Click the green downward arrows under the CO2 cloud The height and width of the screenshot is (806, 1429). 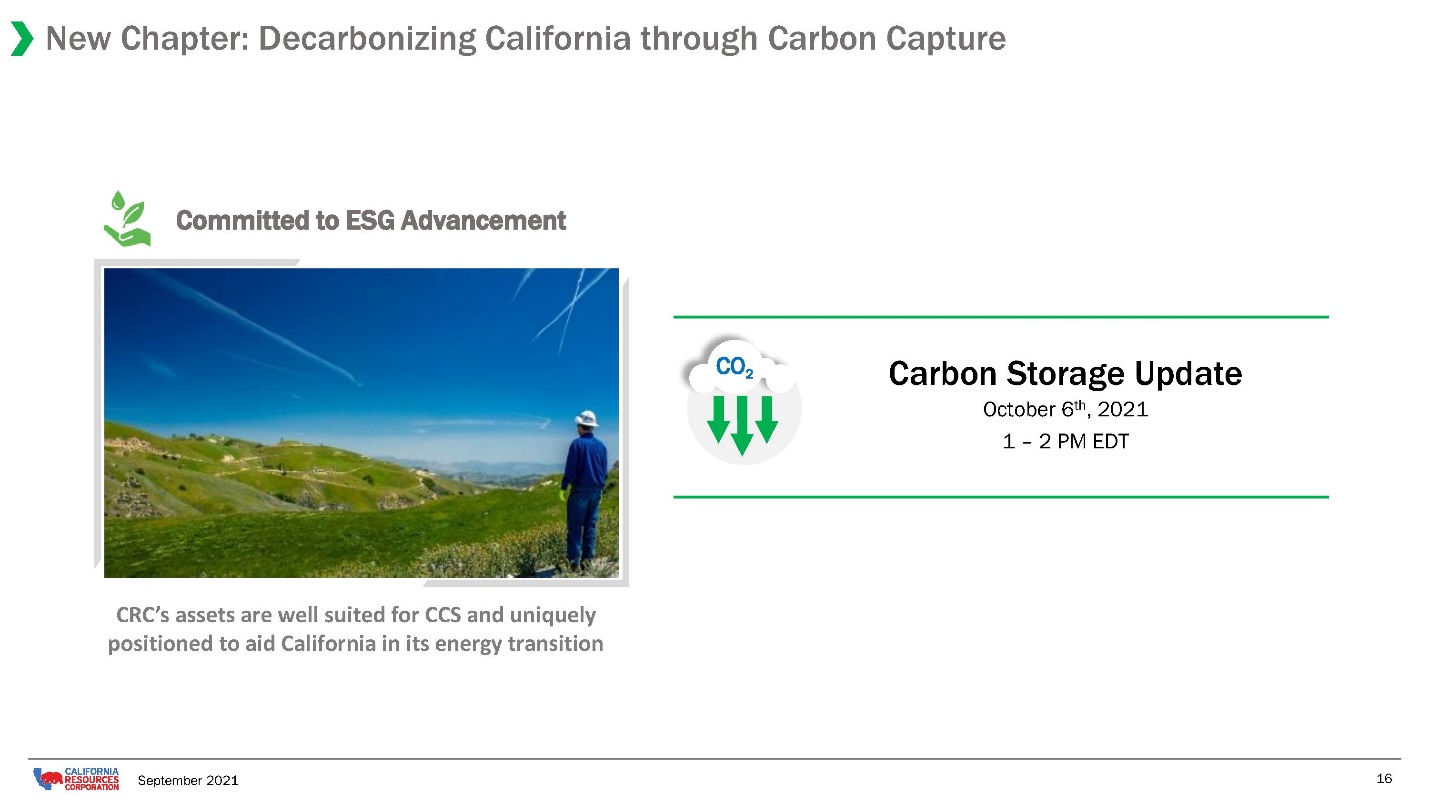coord(742,423)
